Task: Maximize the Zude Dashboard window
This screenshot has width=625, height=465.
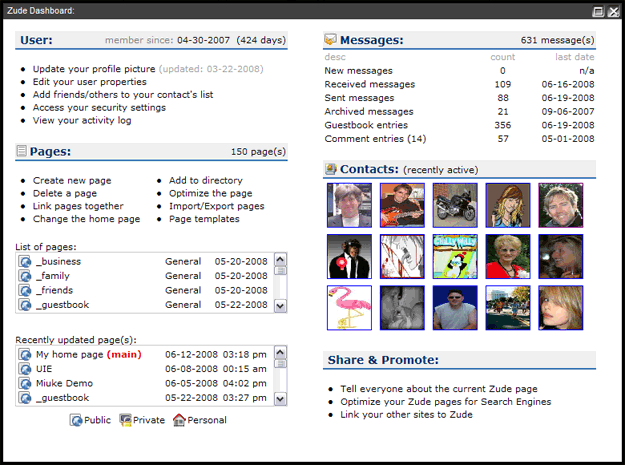Action: tap(598, 12)
